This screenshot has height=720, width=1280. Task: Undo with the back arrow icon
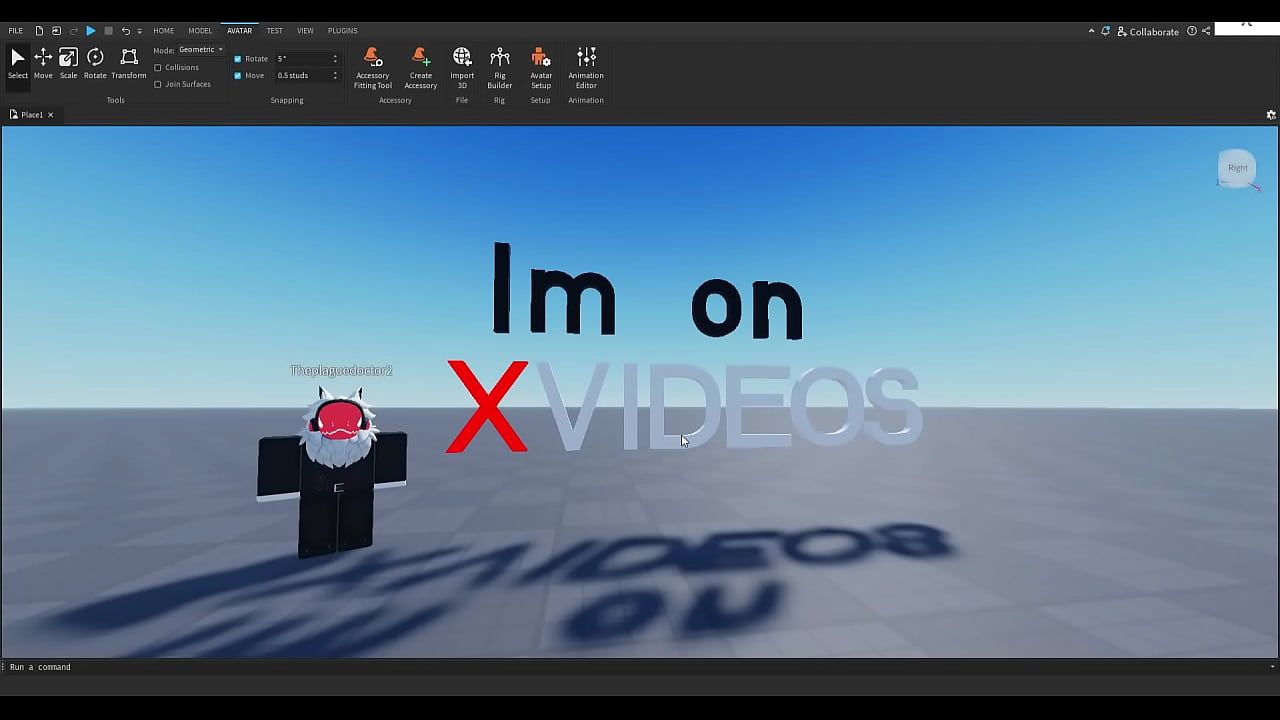[126, 31]
